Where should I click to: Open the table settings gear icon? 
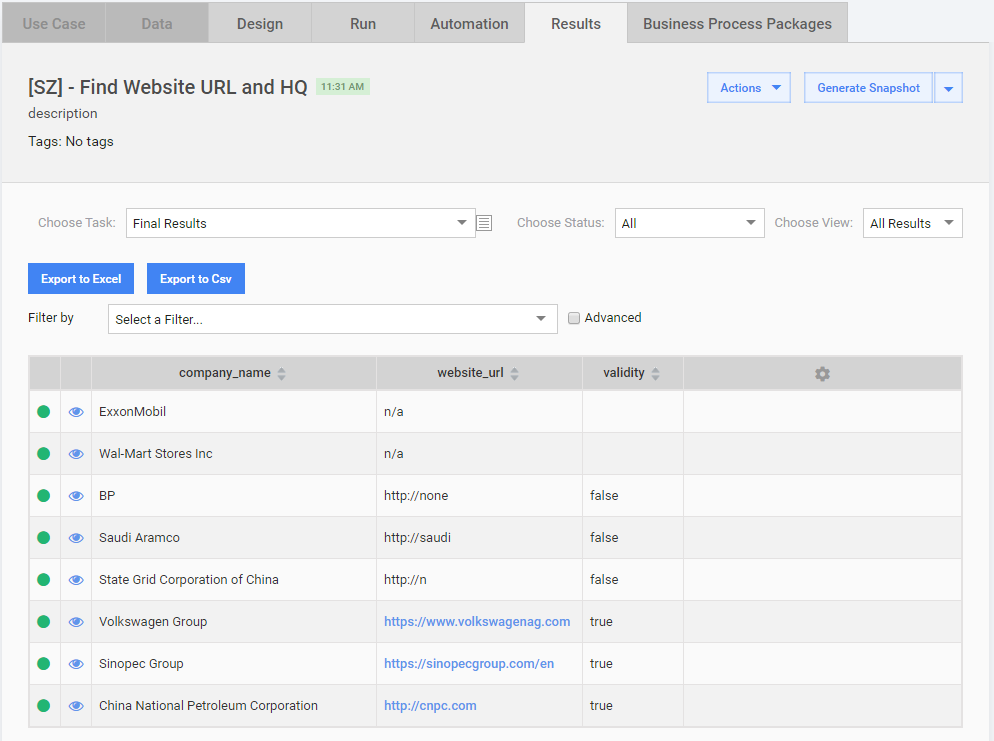pos(822,373)
